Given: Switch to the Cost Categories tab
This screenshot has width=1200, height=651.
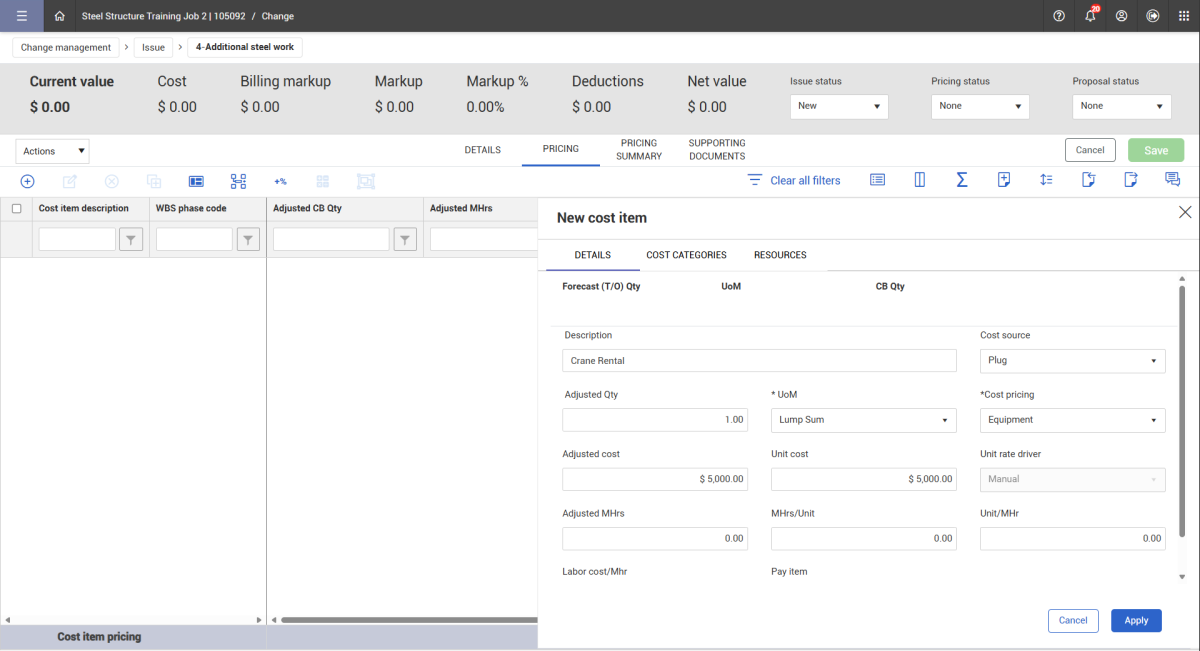Looking at the screenshot, I should pos(686,255).
